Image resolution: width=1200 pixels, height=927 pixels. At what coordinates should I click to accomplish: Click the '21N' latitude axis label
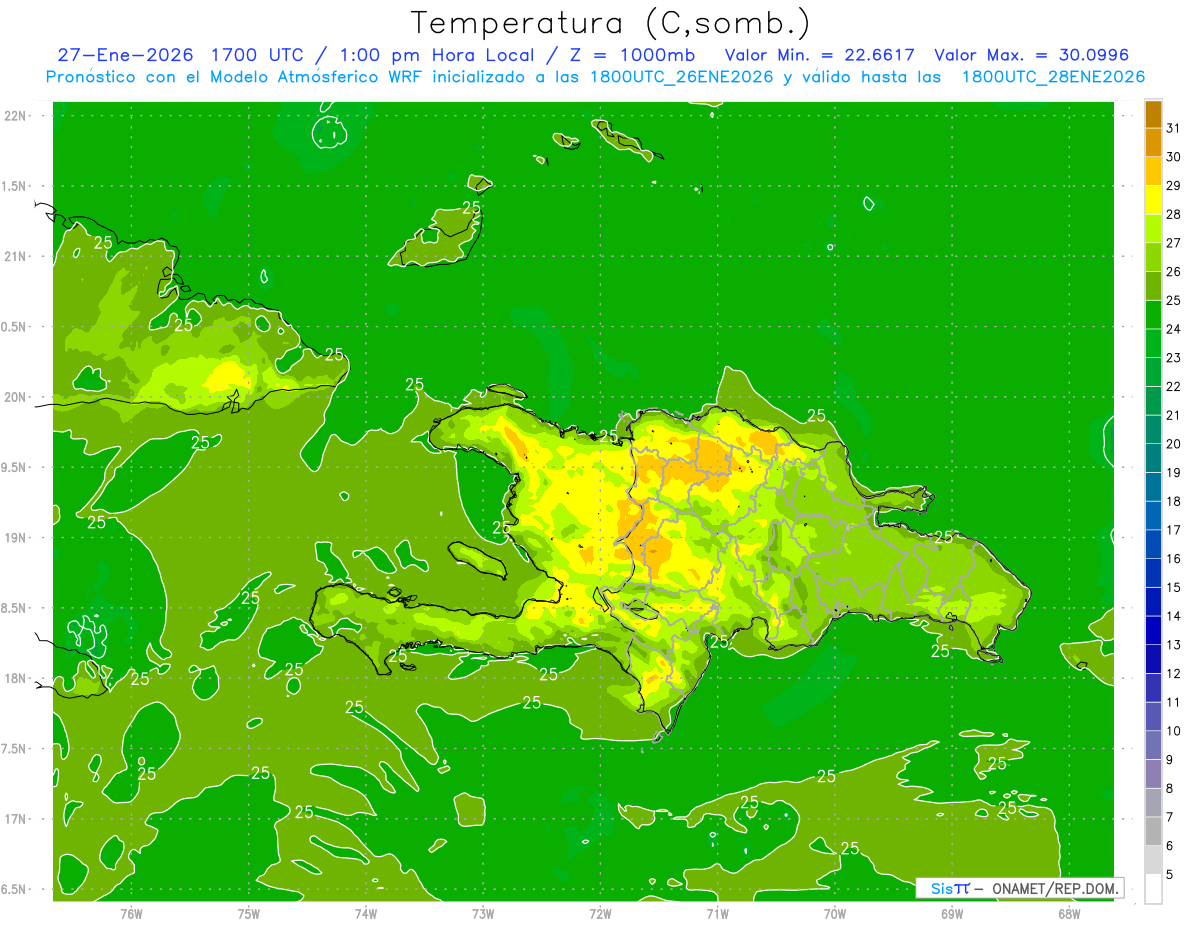16,257
